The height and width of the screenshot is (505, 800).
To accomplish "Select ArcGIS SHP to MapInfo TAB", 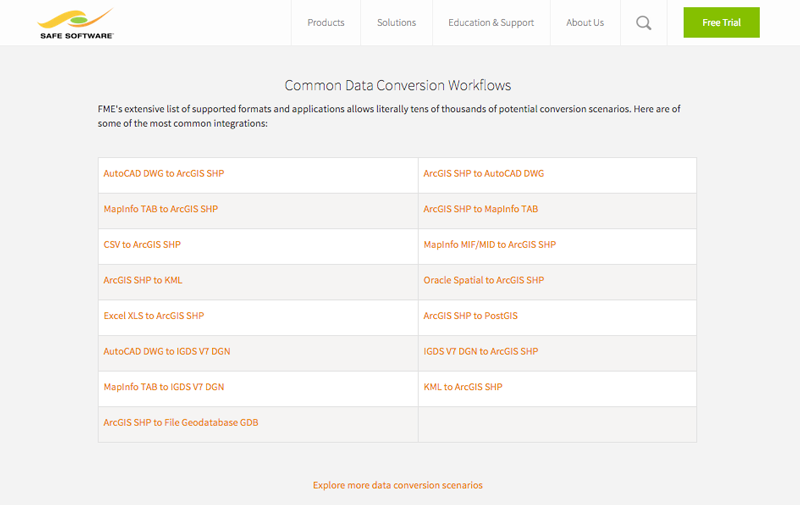I will 481,209.
